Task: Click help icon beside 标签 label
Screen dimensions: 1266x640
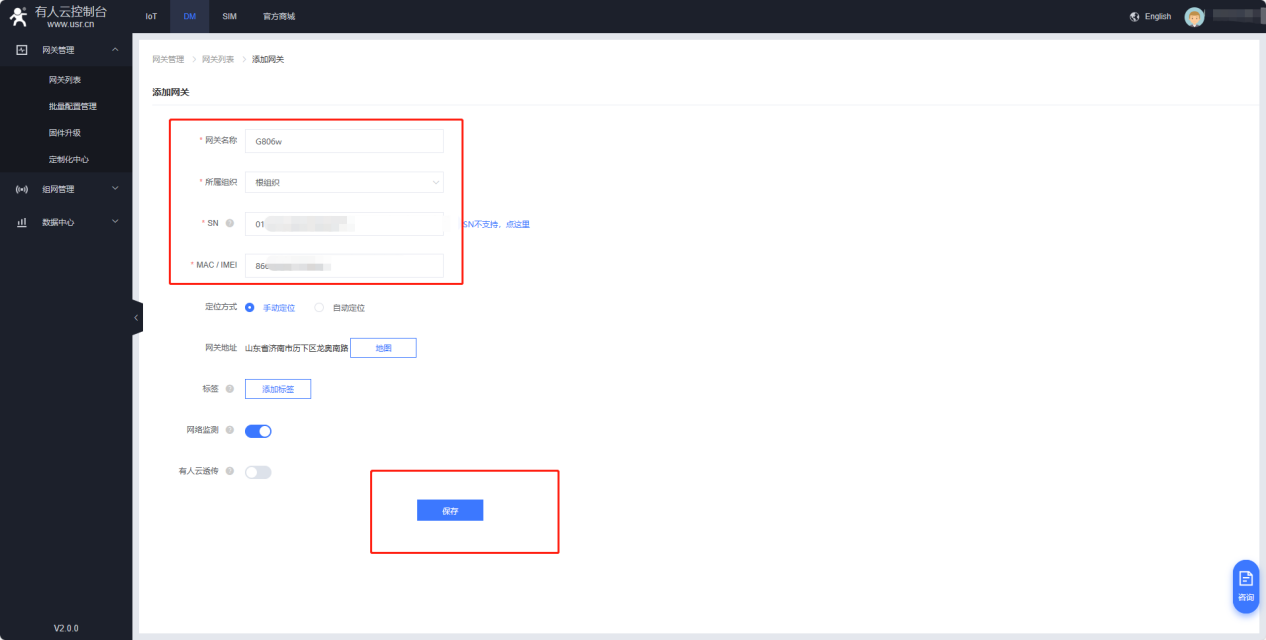Action: pyautogui.click(x=230, y=389)
